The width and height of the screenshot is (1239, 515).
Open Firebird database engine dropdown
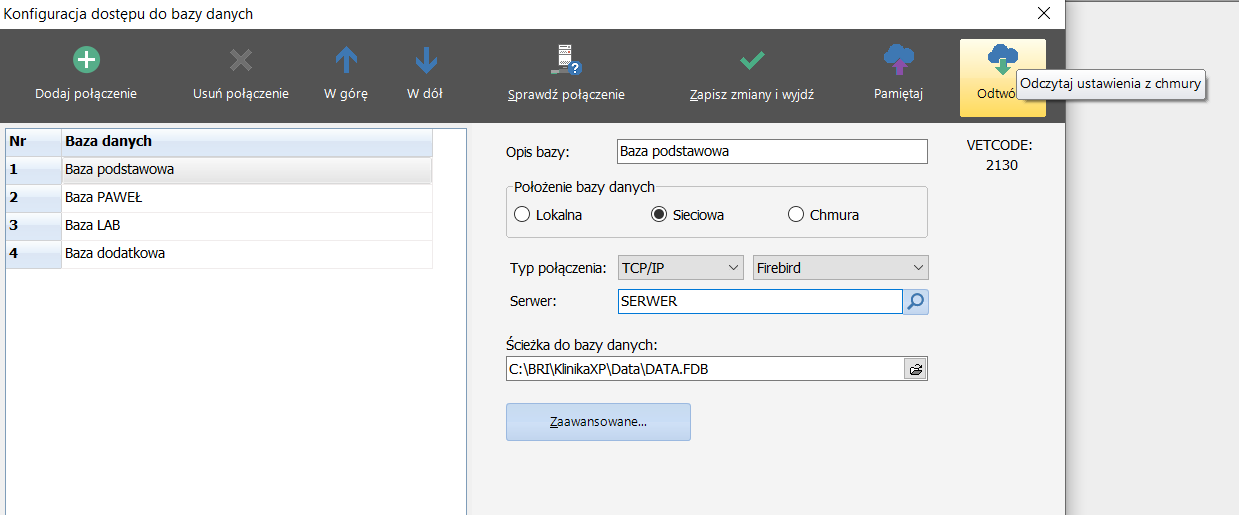click(x=840, y=268)
